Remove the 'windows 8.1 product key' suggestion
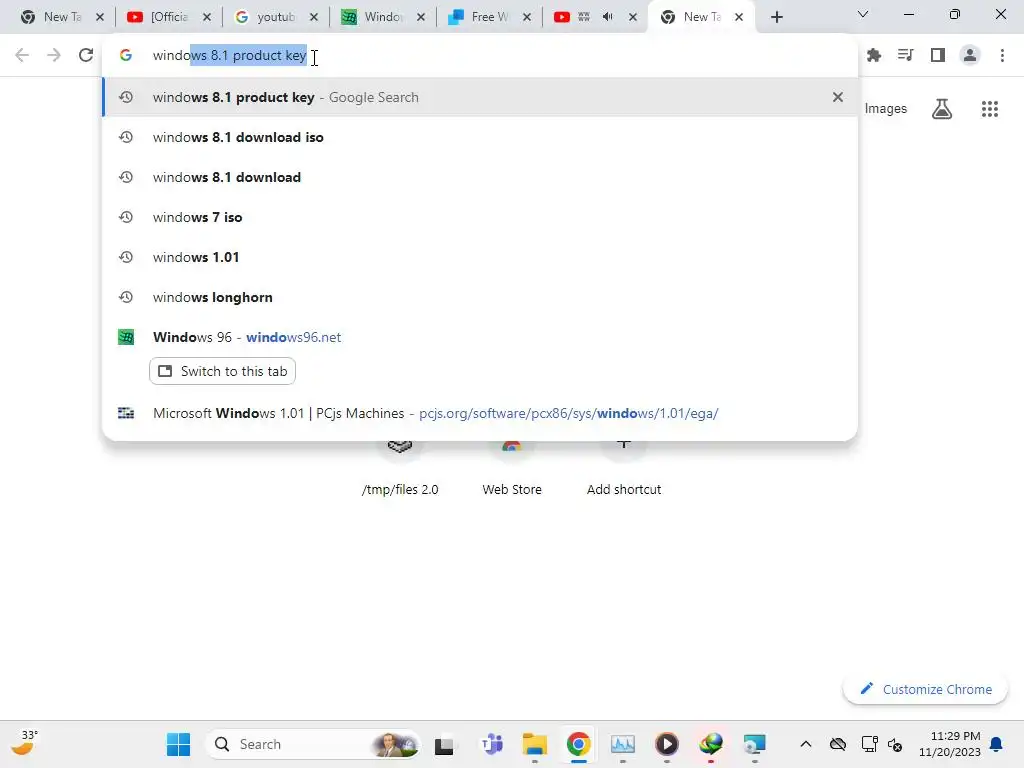 pos(837,97)
